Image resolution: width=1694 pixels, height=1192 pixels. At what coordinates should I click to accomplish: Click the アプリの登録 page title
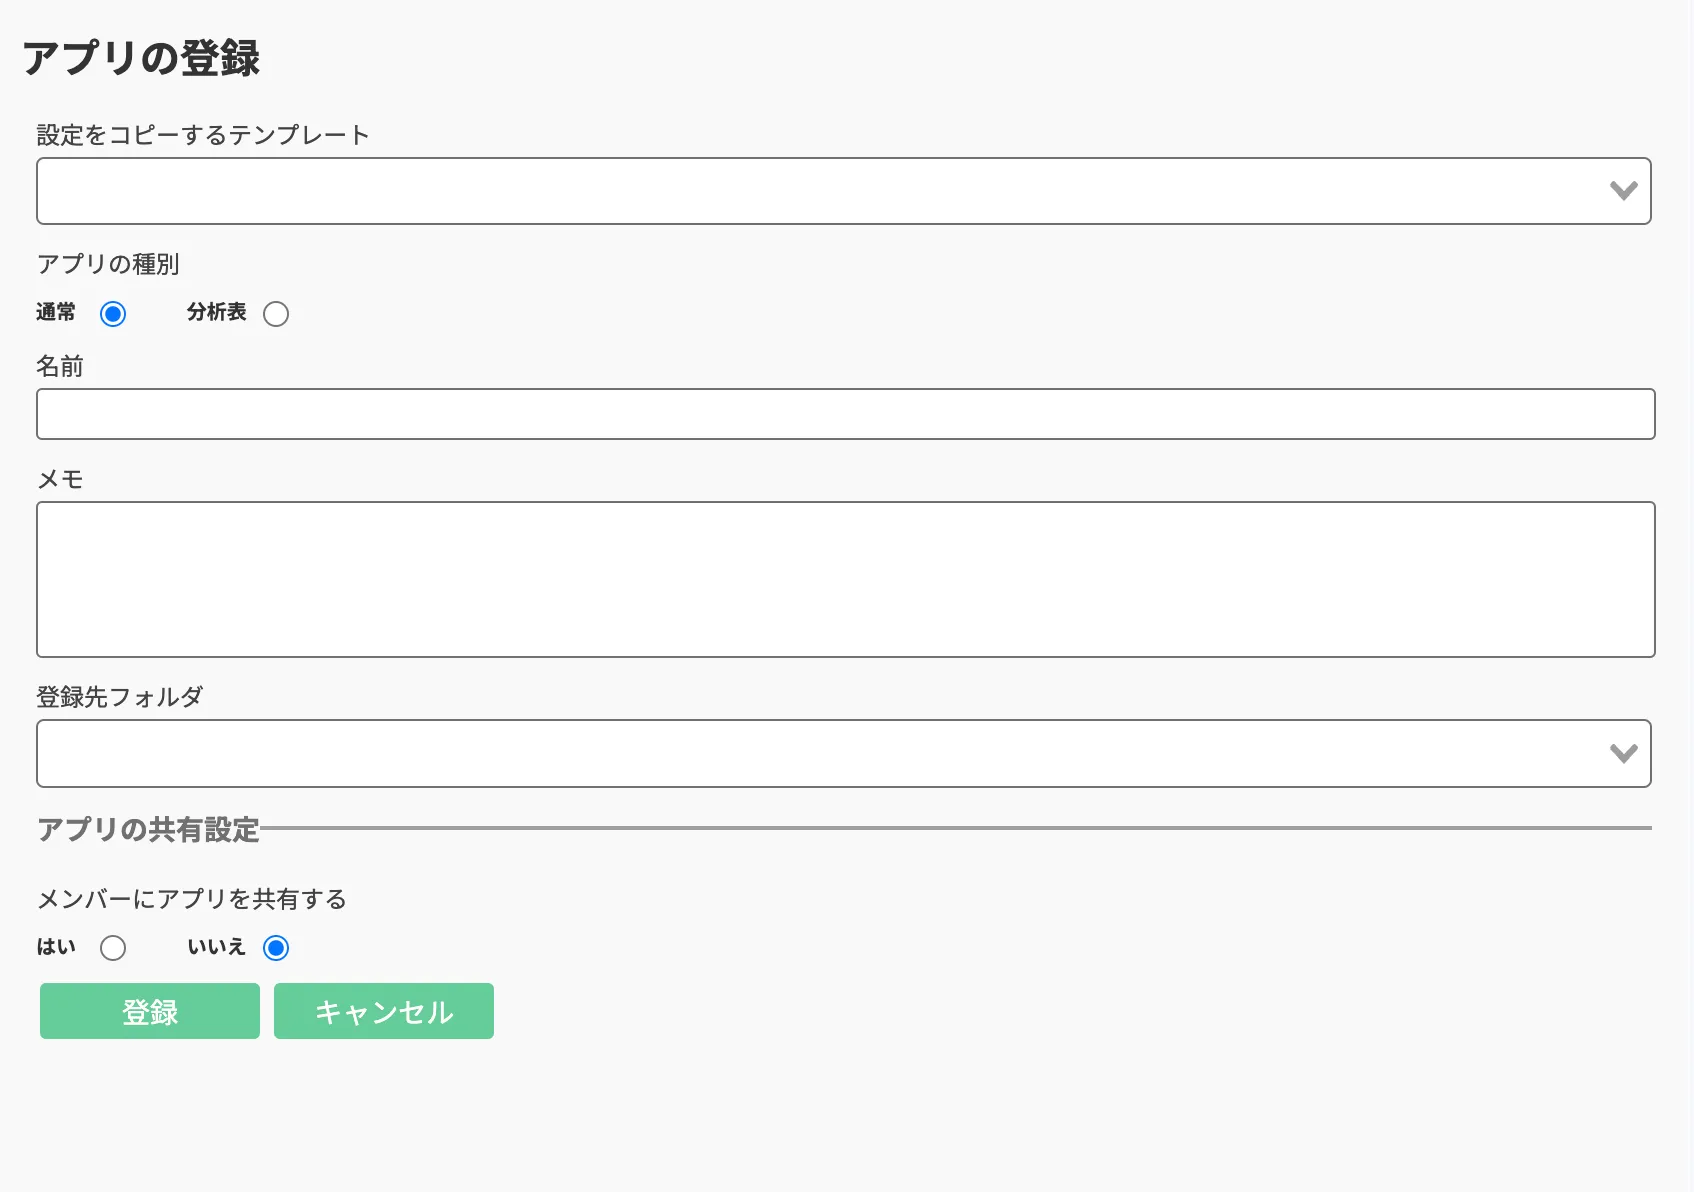141,57
